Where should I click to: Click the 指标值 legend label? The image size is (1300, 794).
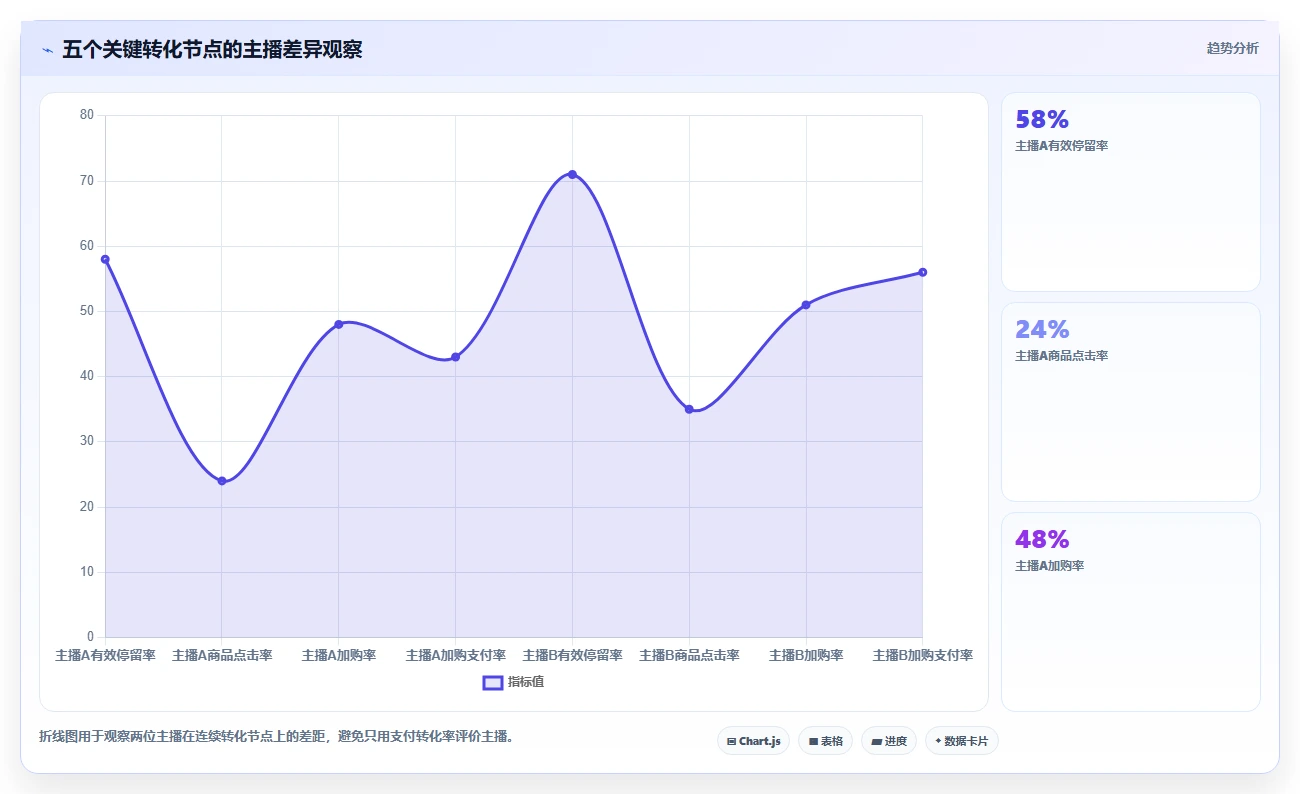tap(525, 682)
